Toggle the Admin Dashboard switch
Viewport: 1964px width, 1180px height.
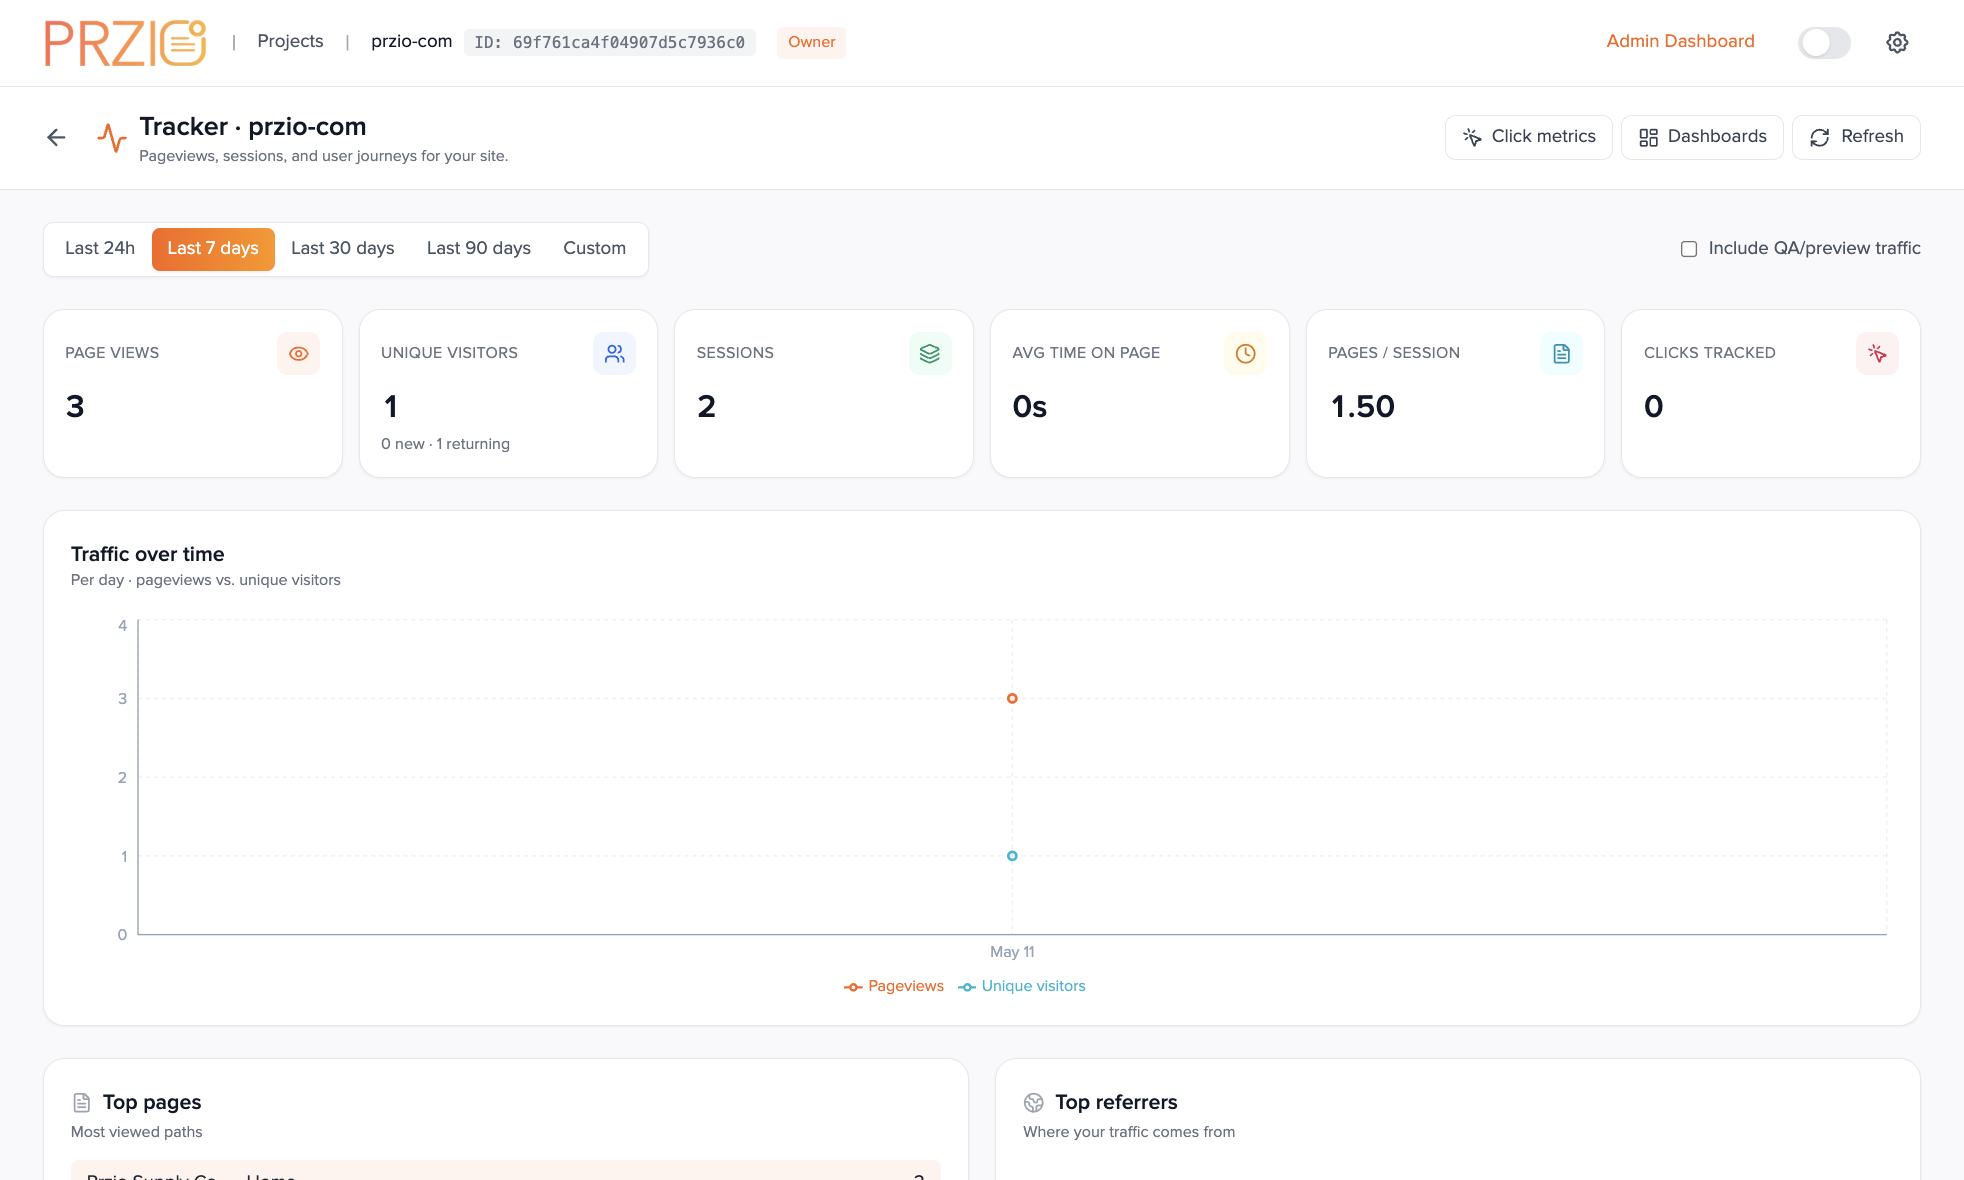coord(1824,42)
